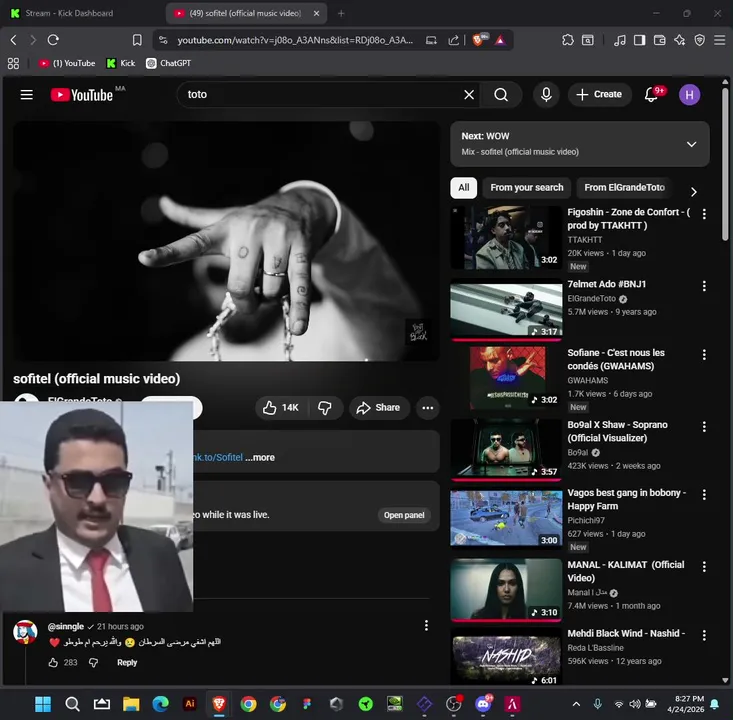733x720 pixels.
Task: Open Kick bookmark in bookmarks bar
Action: tap(121, 63)
